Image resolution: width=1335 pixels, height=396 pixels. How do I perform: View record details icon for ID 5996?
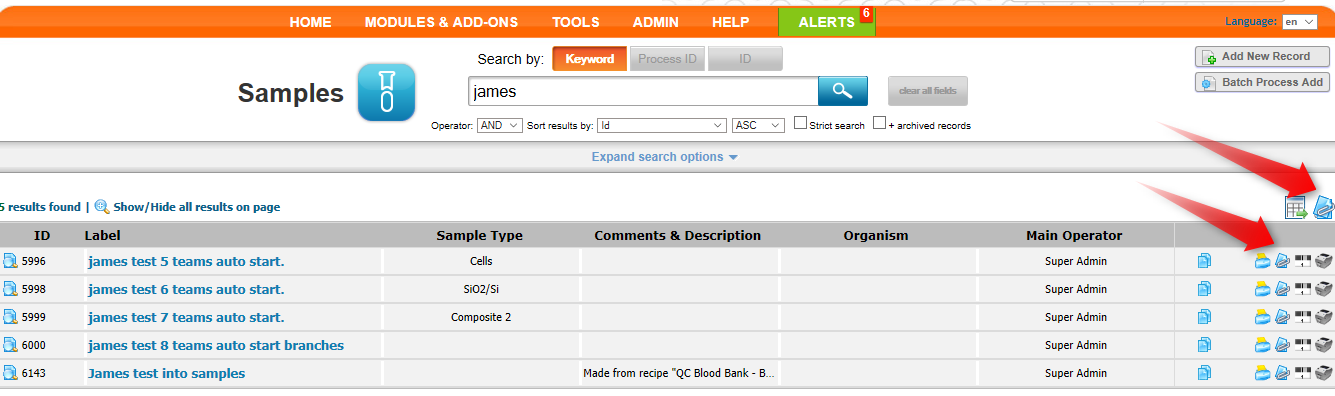[9, 261]
